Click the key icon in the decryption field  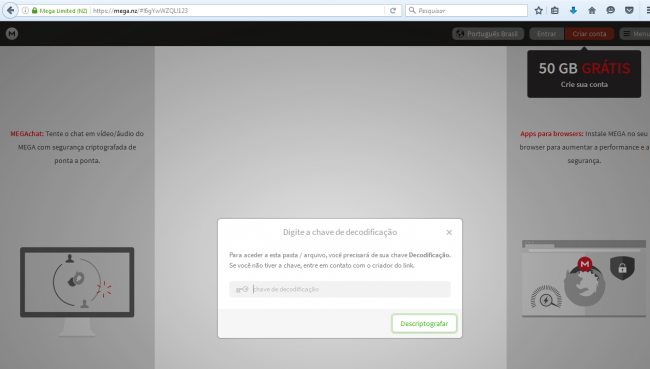pos(242,289)
